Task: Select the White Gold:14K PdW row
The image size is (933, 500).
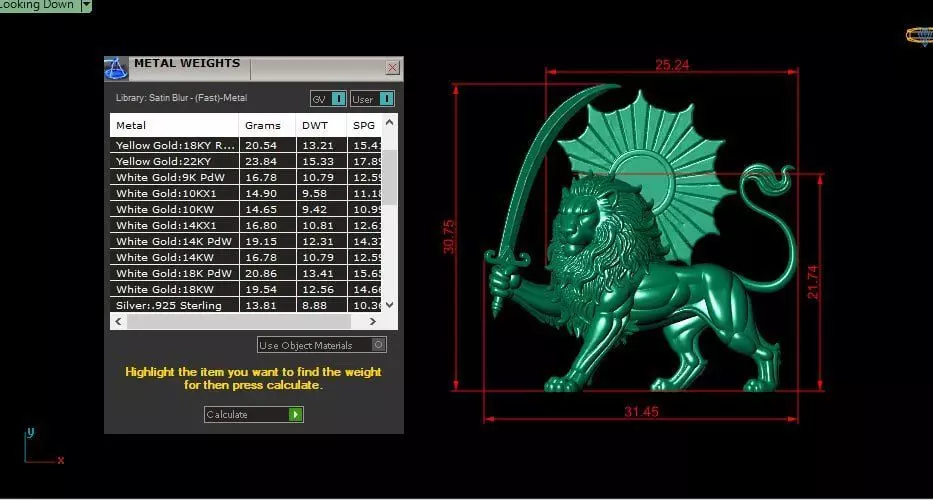Action: [246, 242]
